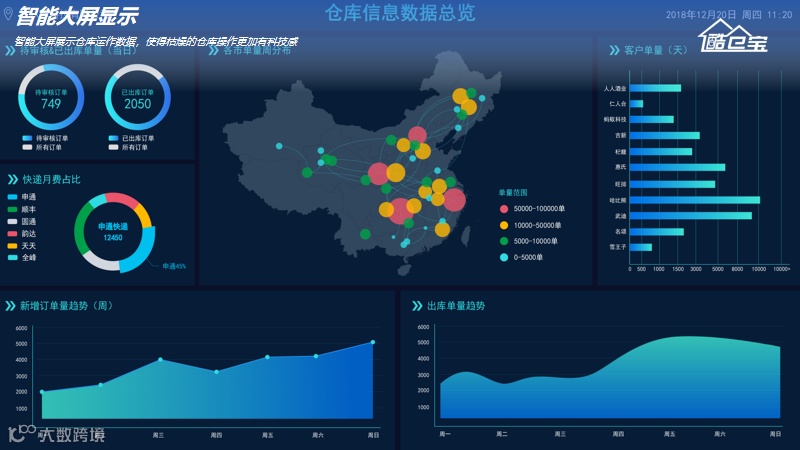The height and width of the screenshot is (450, 800).
Task: Click the 客户单量(天) section title
Action: coord(656,51)
